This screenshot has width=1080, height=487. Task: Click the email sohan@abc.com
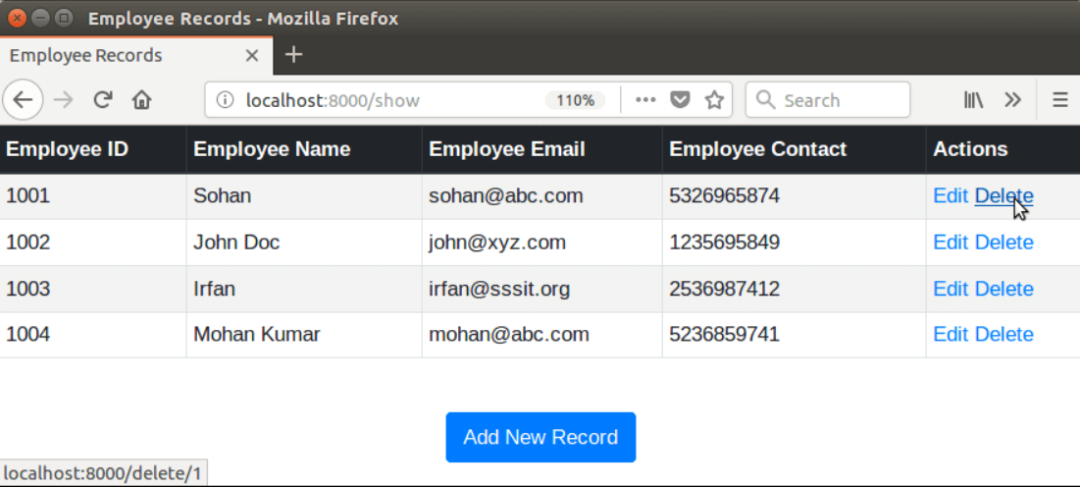(x=506, y=196)
